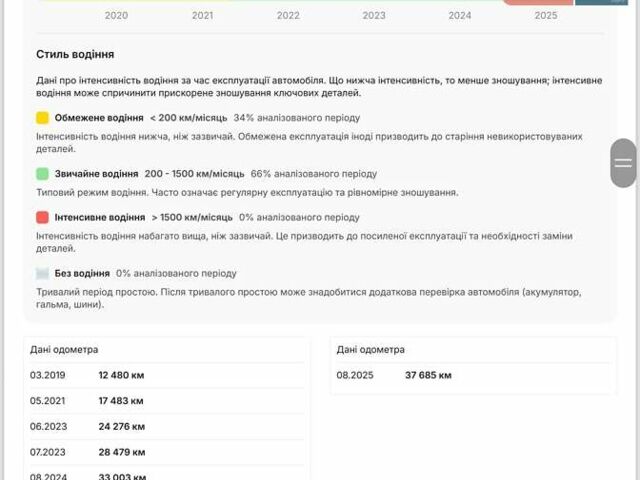This screenshot has width=640, height=480.
Task: Select the 2025 timeline year label
Action: coord(546,16)
